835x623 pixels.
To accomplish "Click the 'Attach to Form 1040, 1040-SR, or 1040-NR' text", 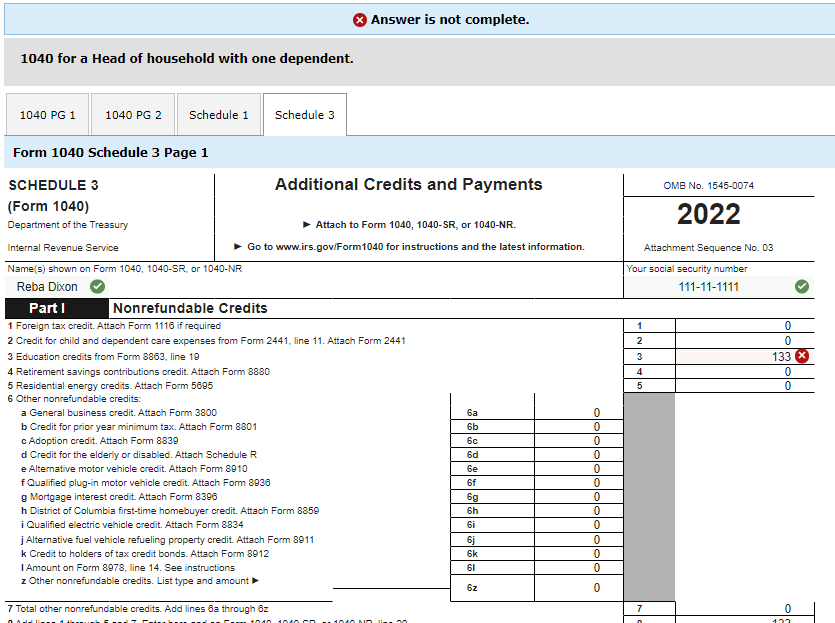I will (x=416, y=225).
